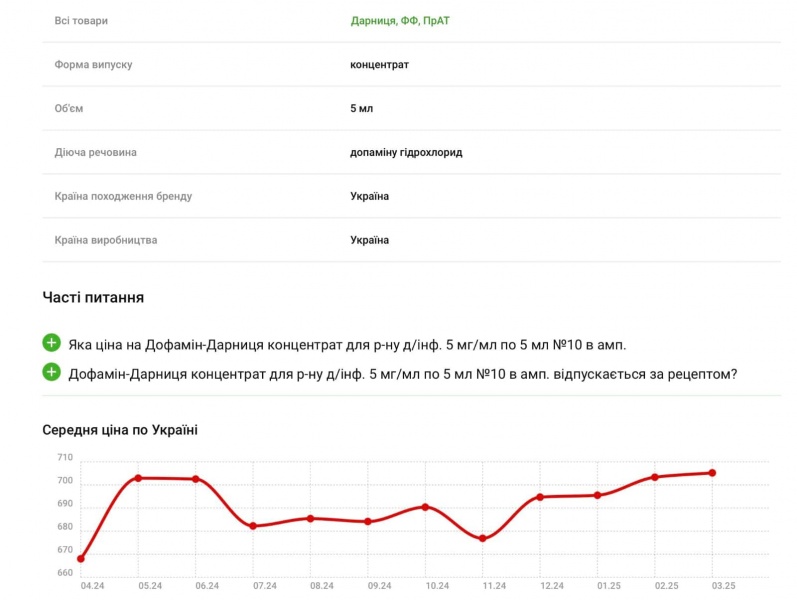The image size is (797, 600).
Task: Click the 01.25 data point on the chart
Action: pyautogui.click(x=597, y=495)
